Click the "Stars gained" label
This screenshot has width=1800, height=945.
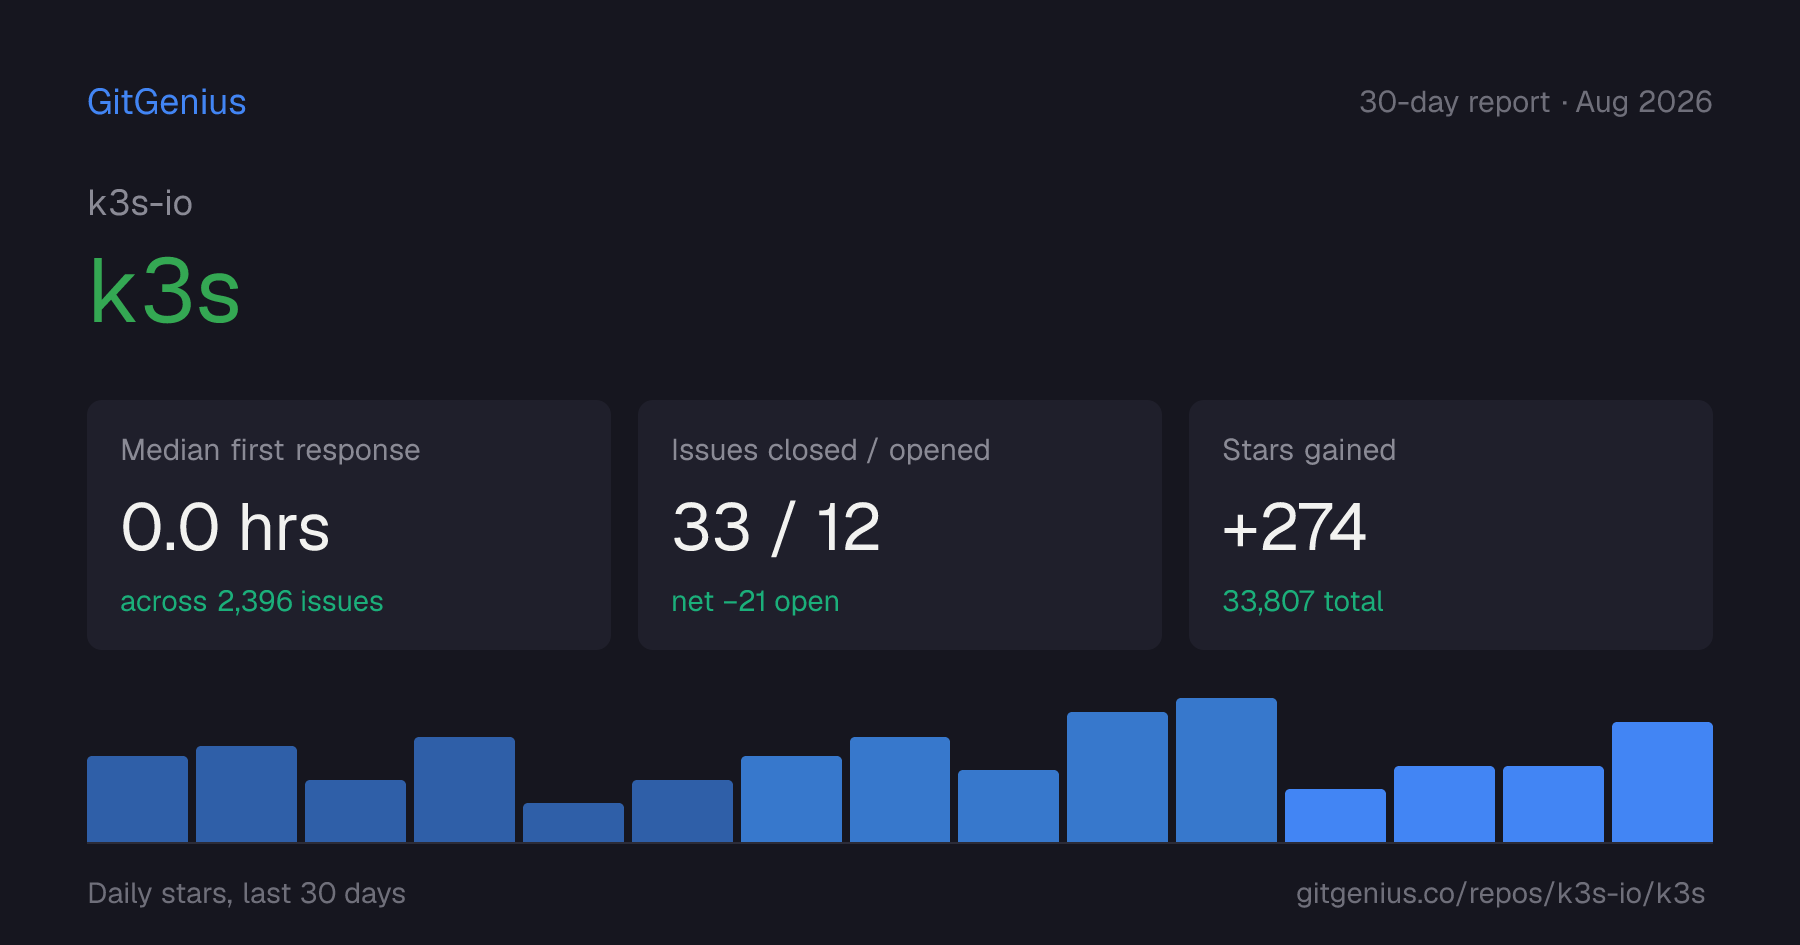[1309, 450]
